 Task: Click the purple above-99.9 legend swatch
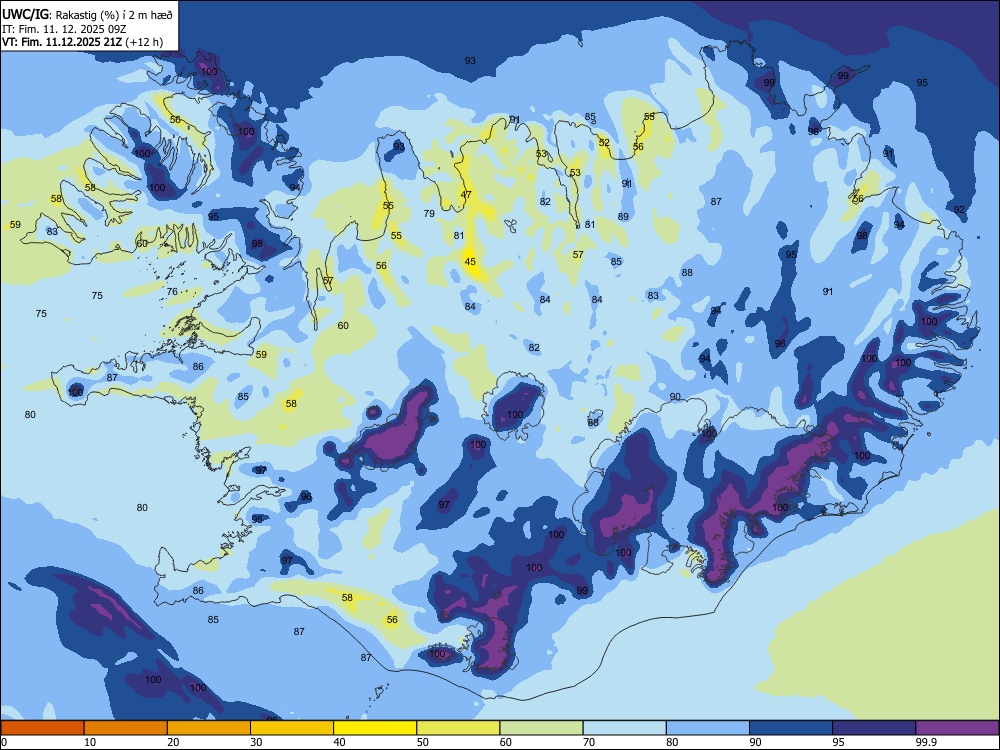pos(957,728)
